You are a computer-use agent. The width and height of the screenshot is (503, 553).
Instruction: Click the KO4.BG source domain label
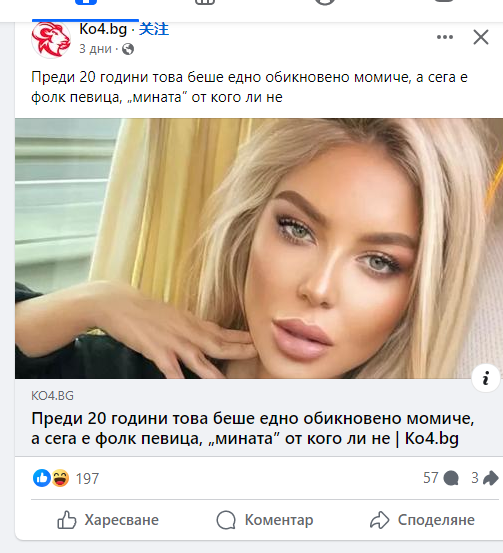tap(52, 396)
